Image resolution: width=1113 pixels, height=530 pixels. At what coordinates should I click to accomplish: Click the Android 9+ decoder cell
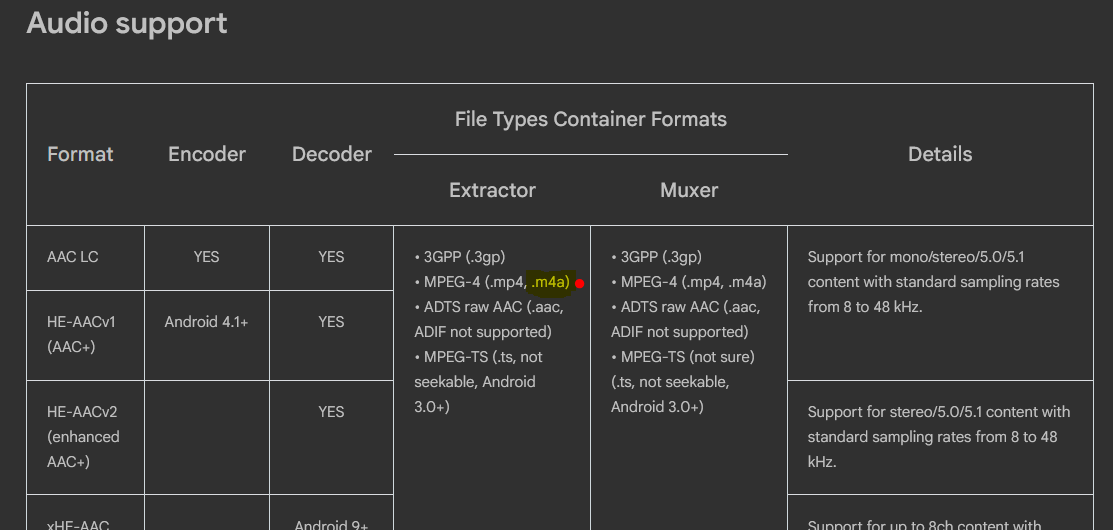[331, 524]
